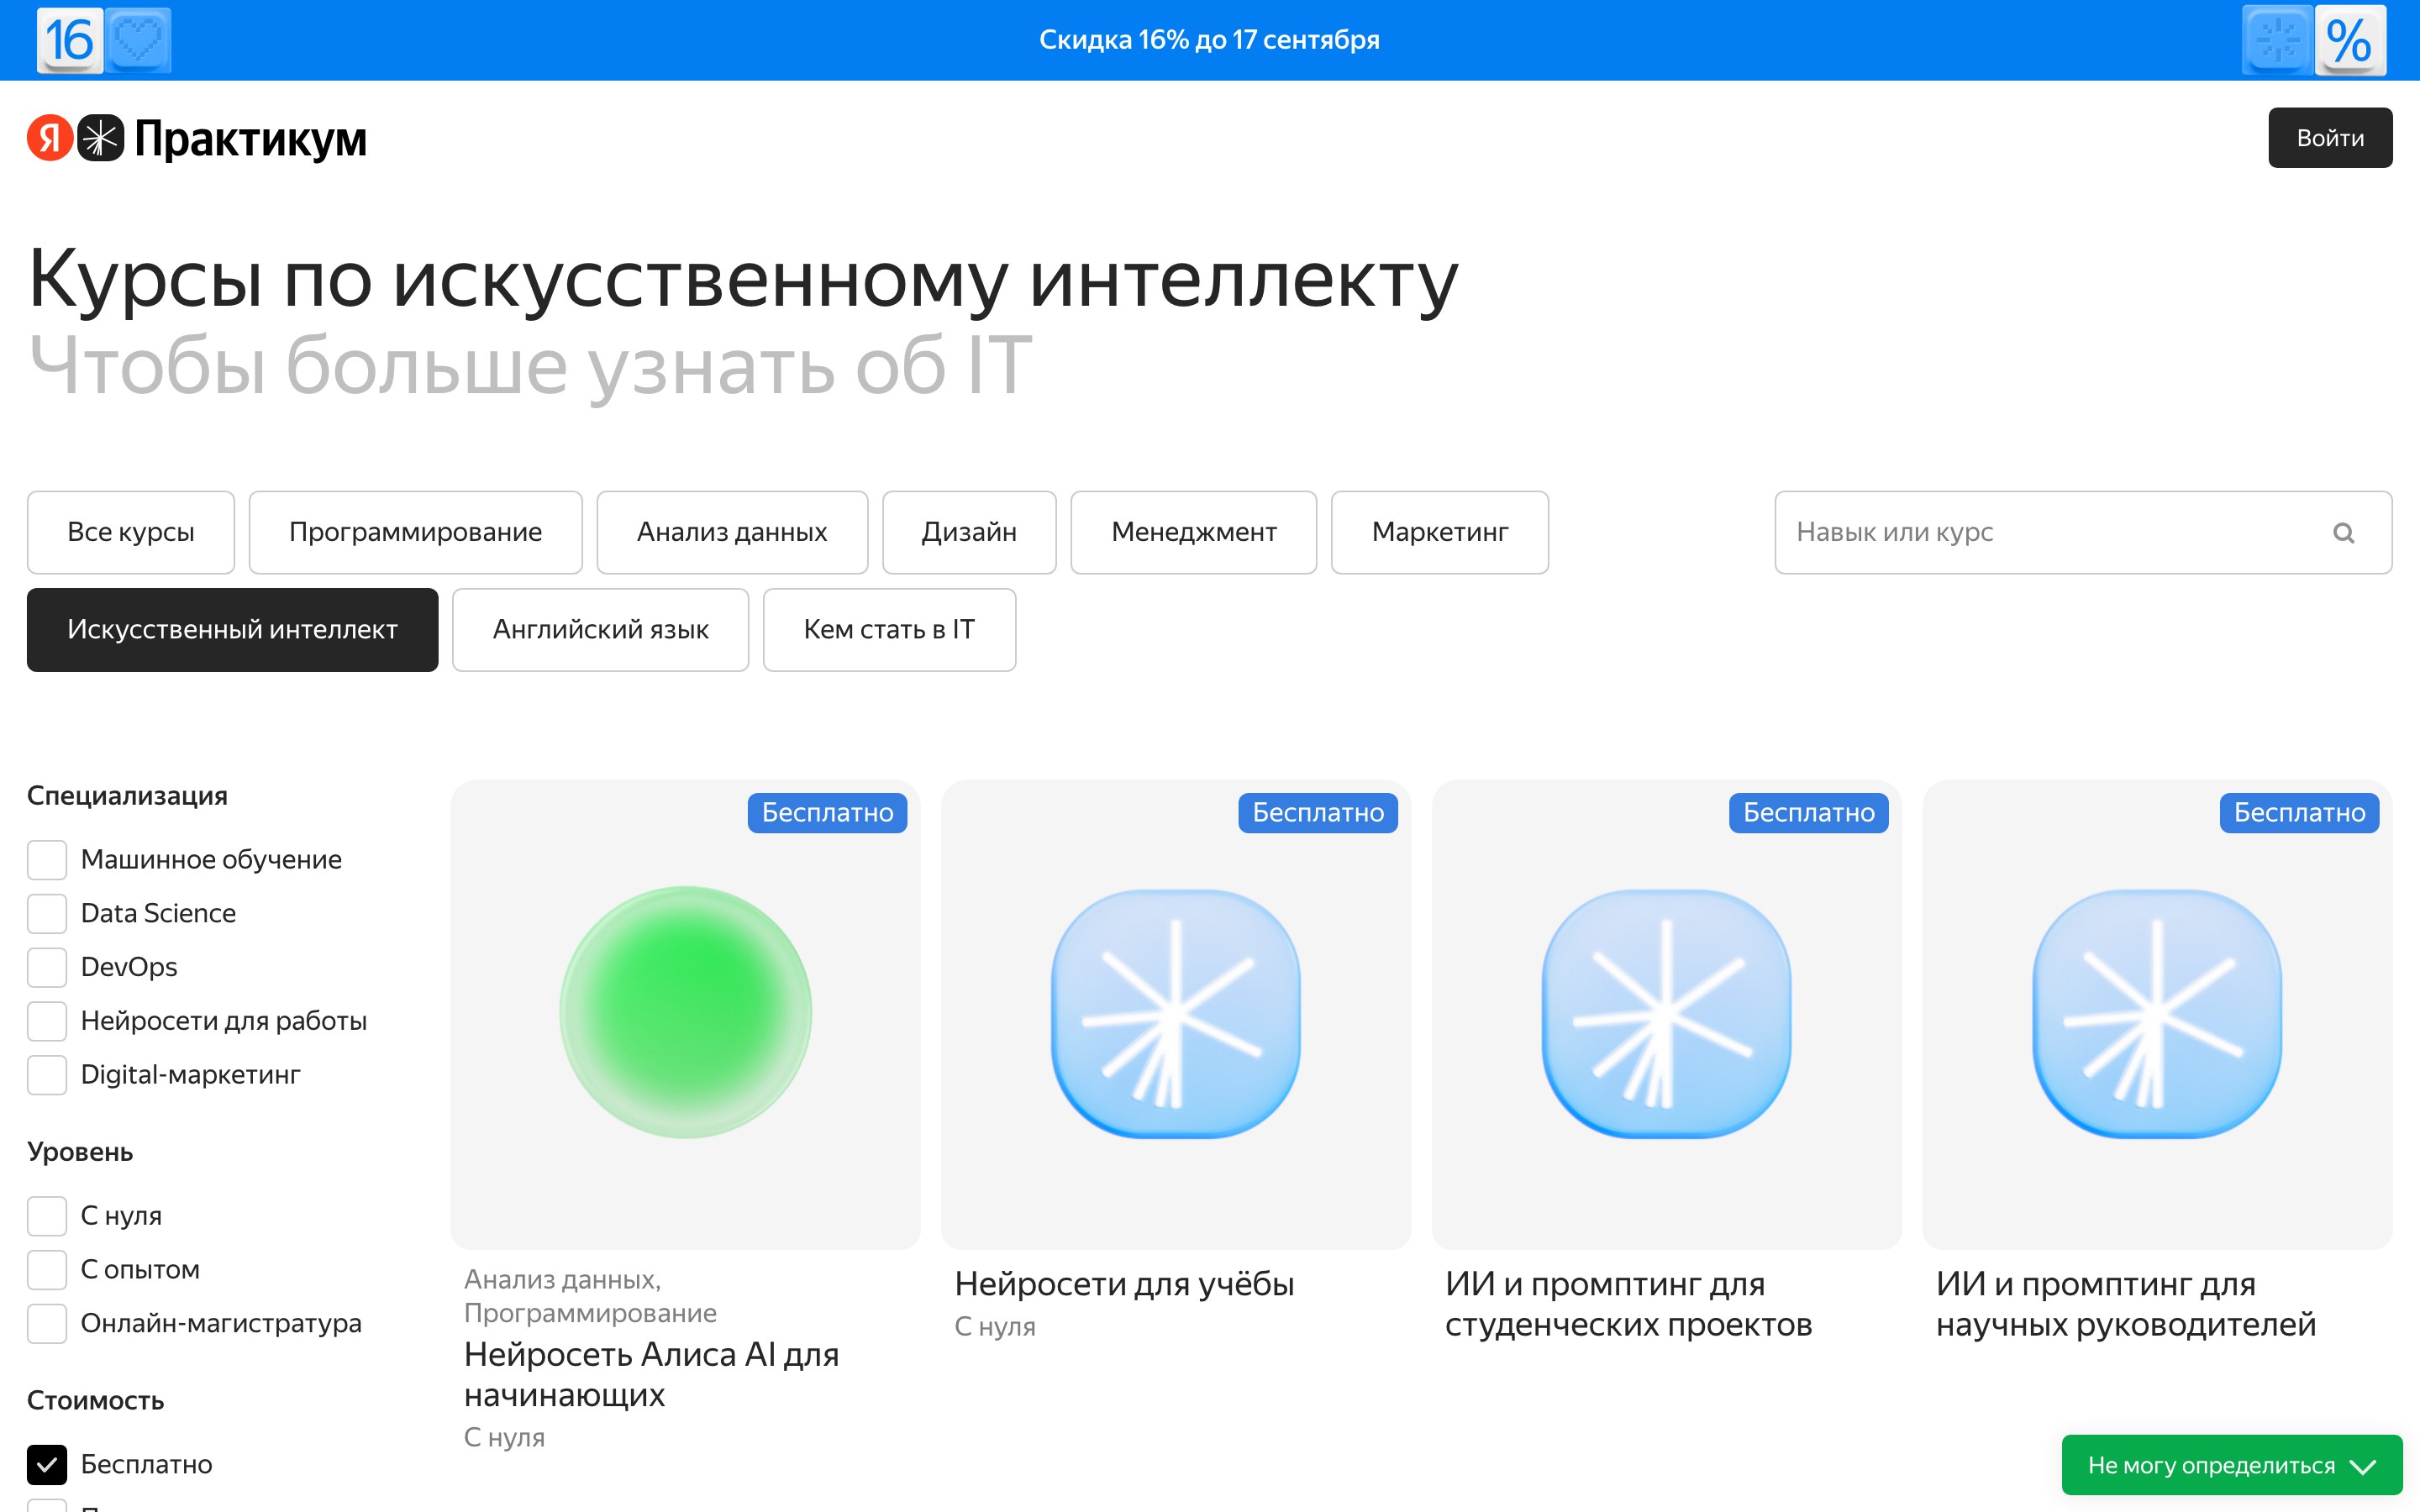2420x1512 pixels.
Task: Click 'Анализ данных, Программирование' card label
Action: [x=590, y=1296]
